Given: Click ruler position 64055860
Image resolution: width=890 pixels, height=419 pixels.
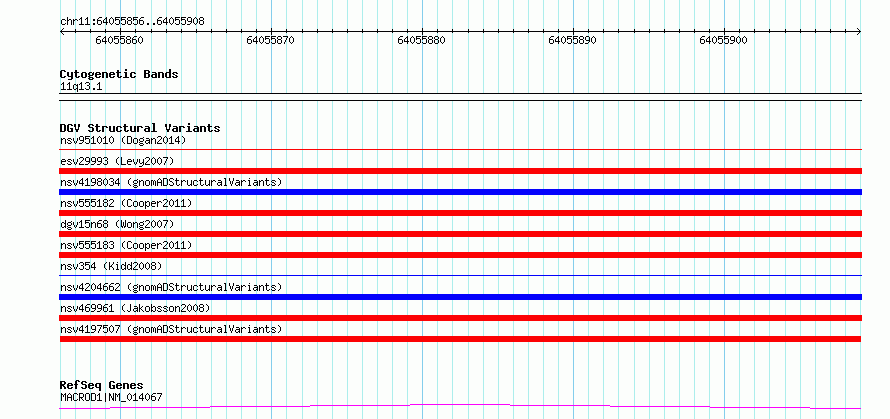Looking at the screenshot, I should pos(120,40).
